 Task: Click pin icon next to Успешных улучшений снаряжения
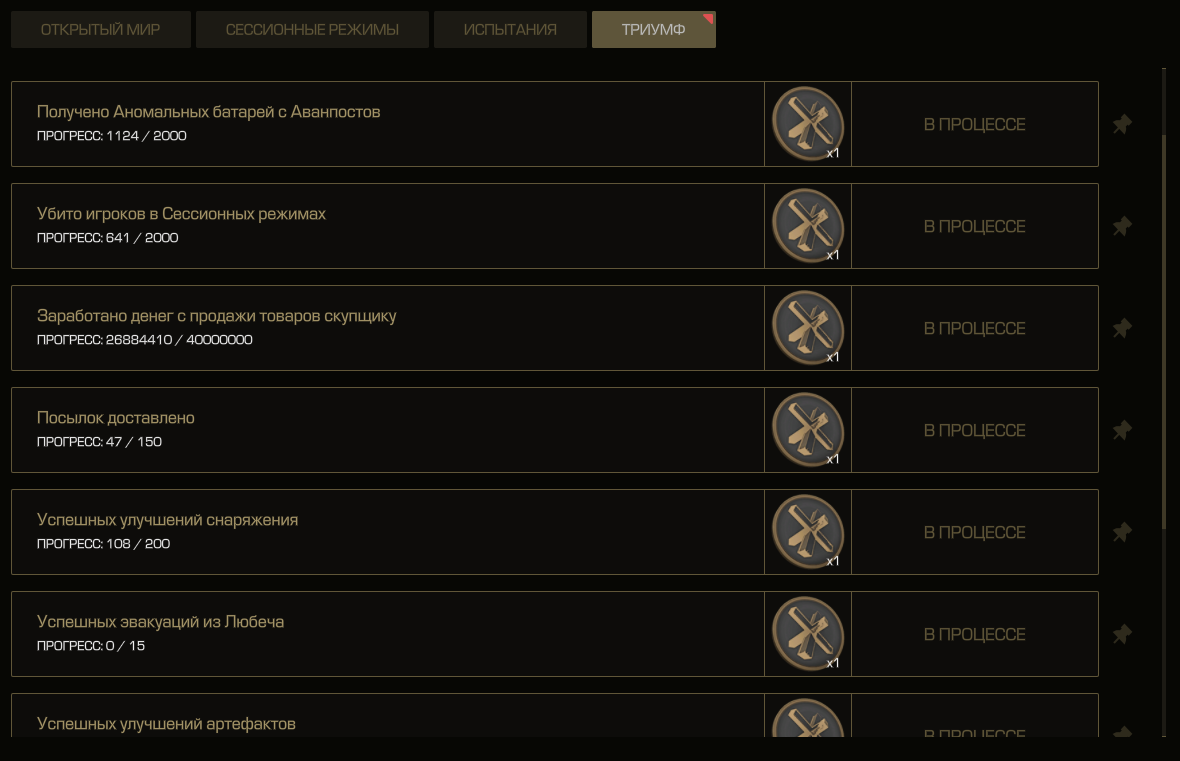click(x=1122, y=532)
